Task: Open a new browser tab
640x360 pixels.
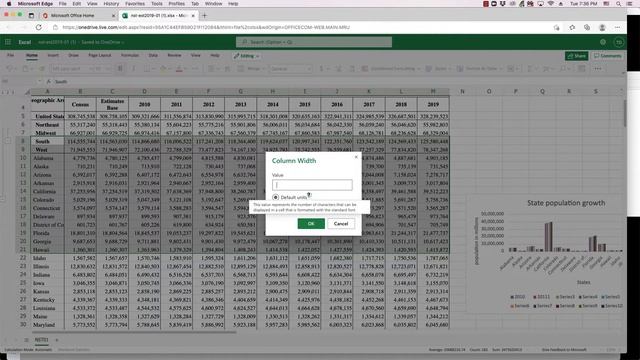Action: coord(204,16)
